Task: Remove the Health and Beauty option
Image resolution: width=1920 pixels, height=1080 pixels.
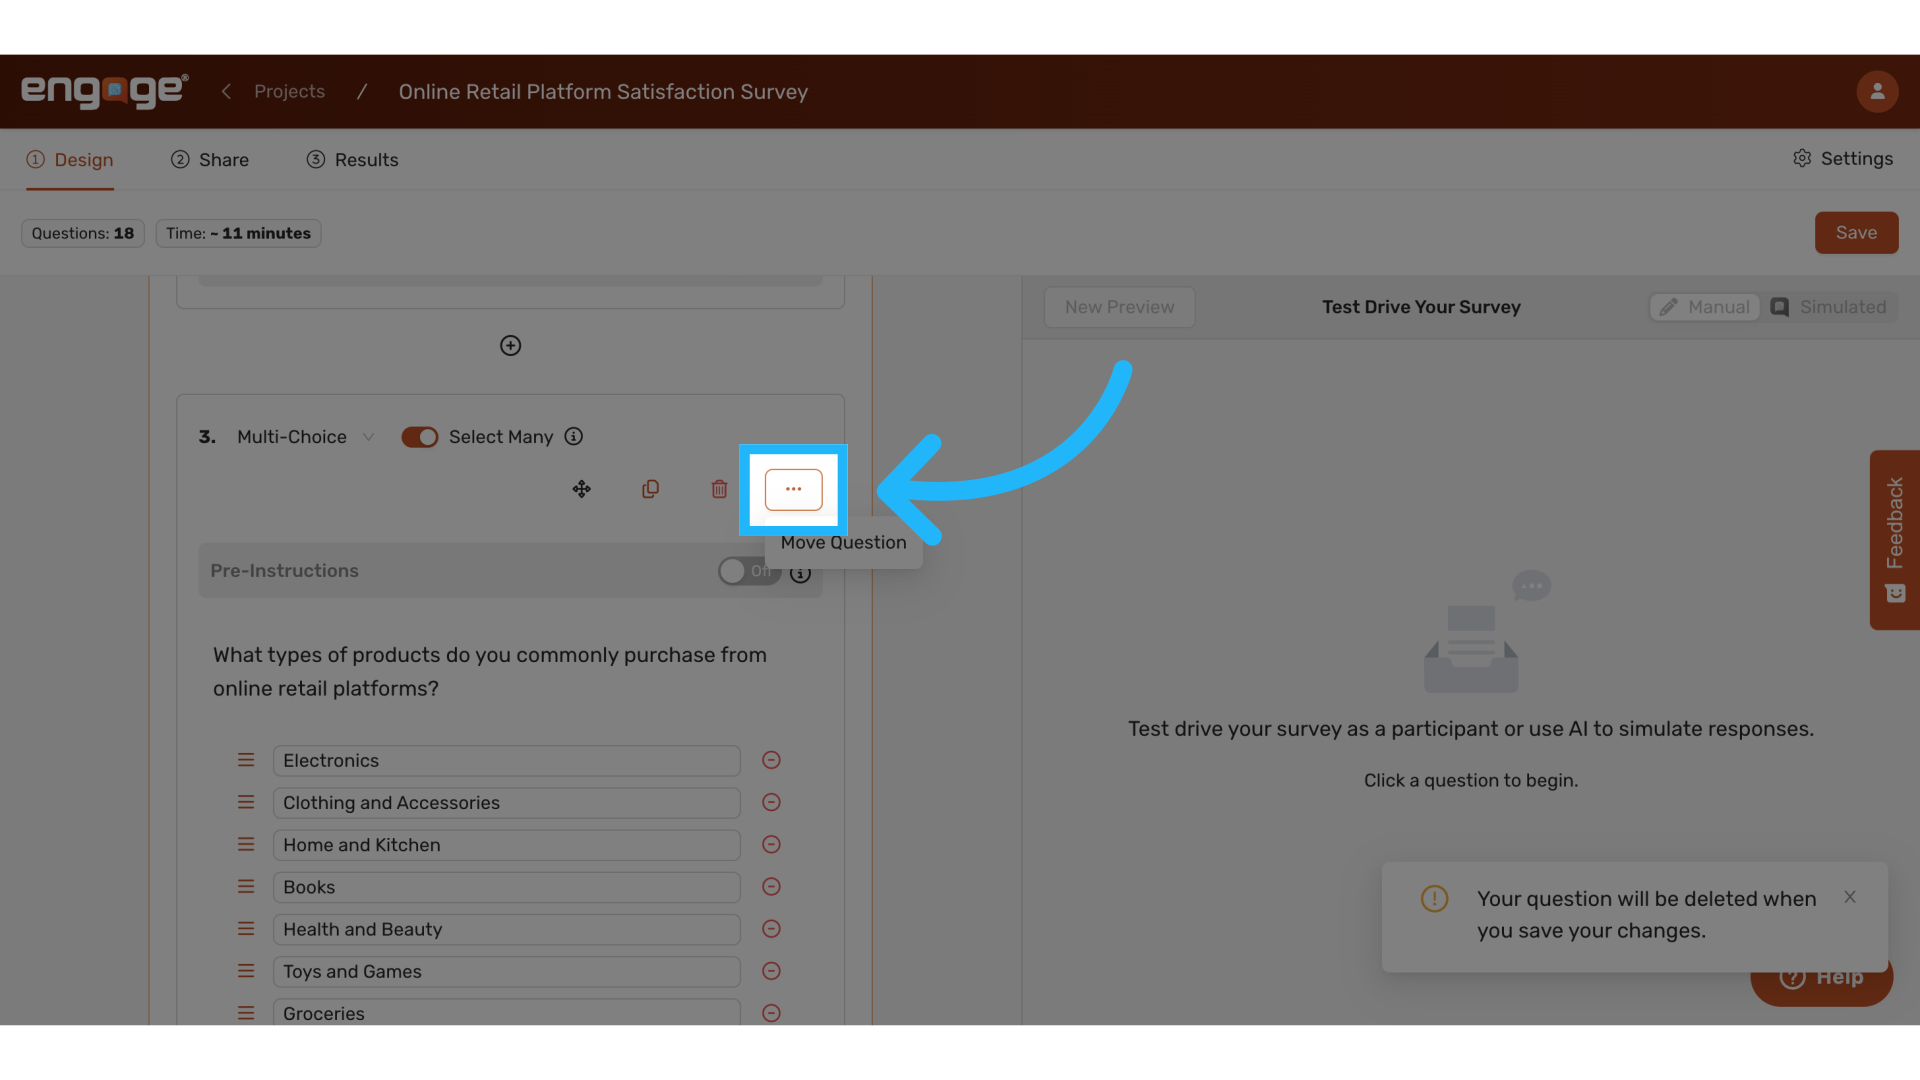Action: click(x=771, y=928)
